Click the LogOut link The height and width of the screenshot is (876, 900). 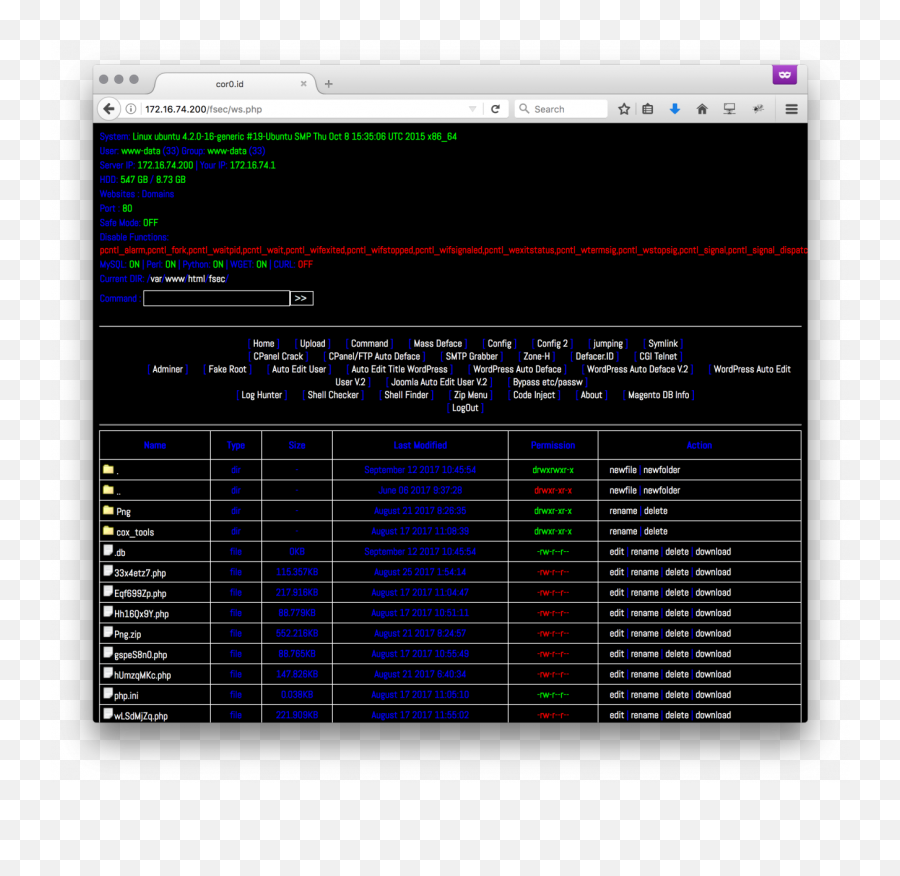465,408
